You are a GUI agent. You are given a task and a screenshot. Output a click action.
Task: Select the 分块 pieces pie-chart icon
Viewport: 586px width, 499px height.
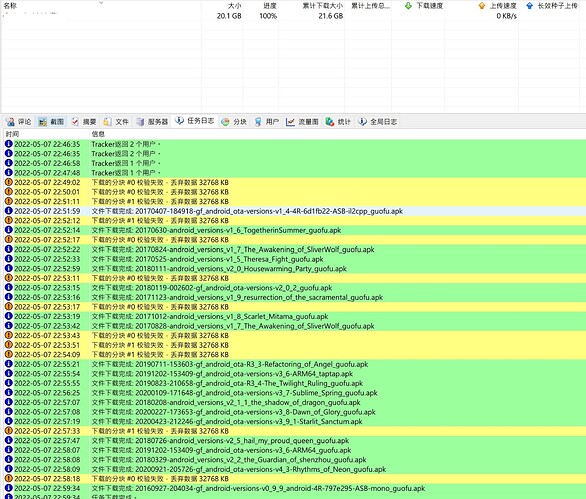(x=225, y=121)
